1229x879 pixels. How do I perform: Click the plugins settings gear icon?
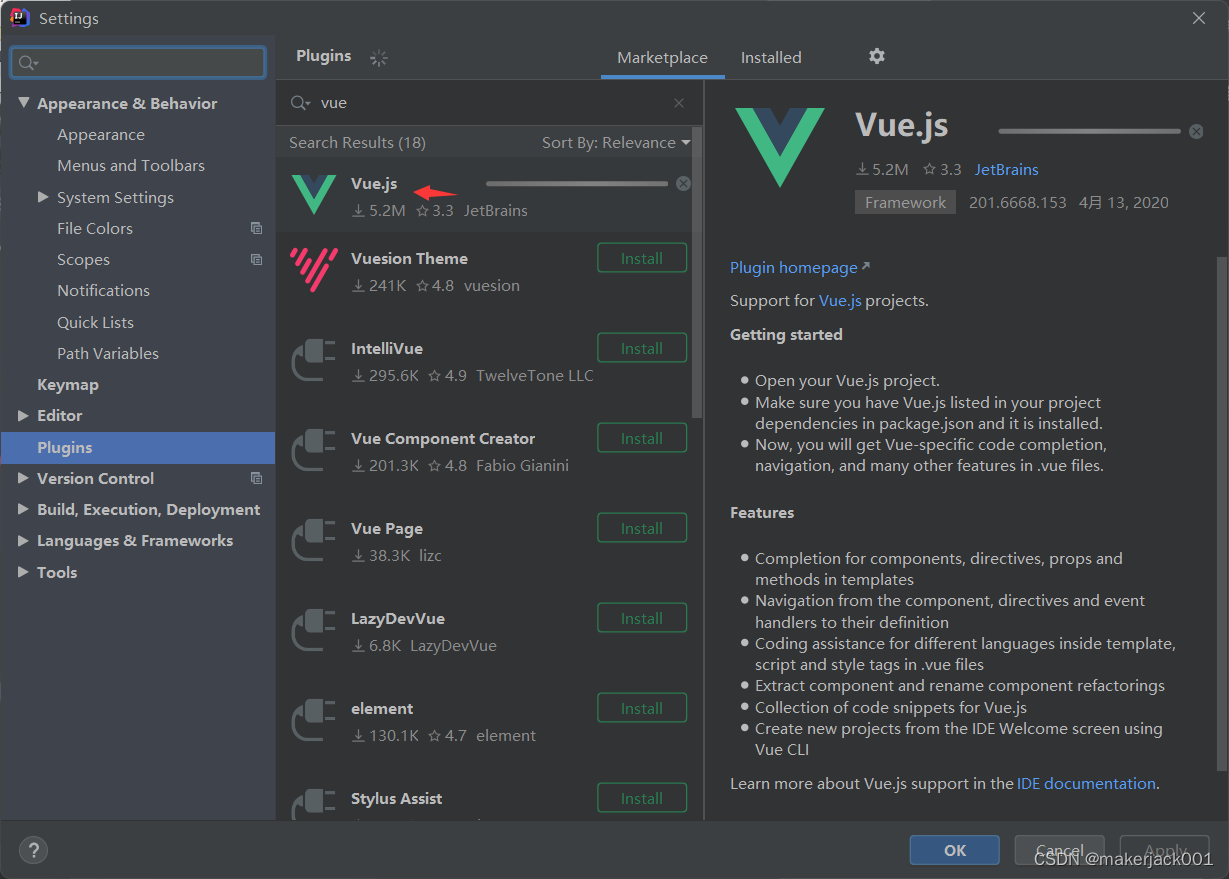[877, 56]
